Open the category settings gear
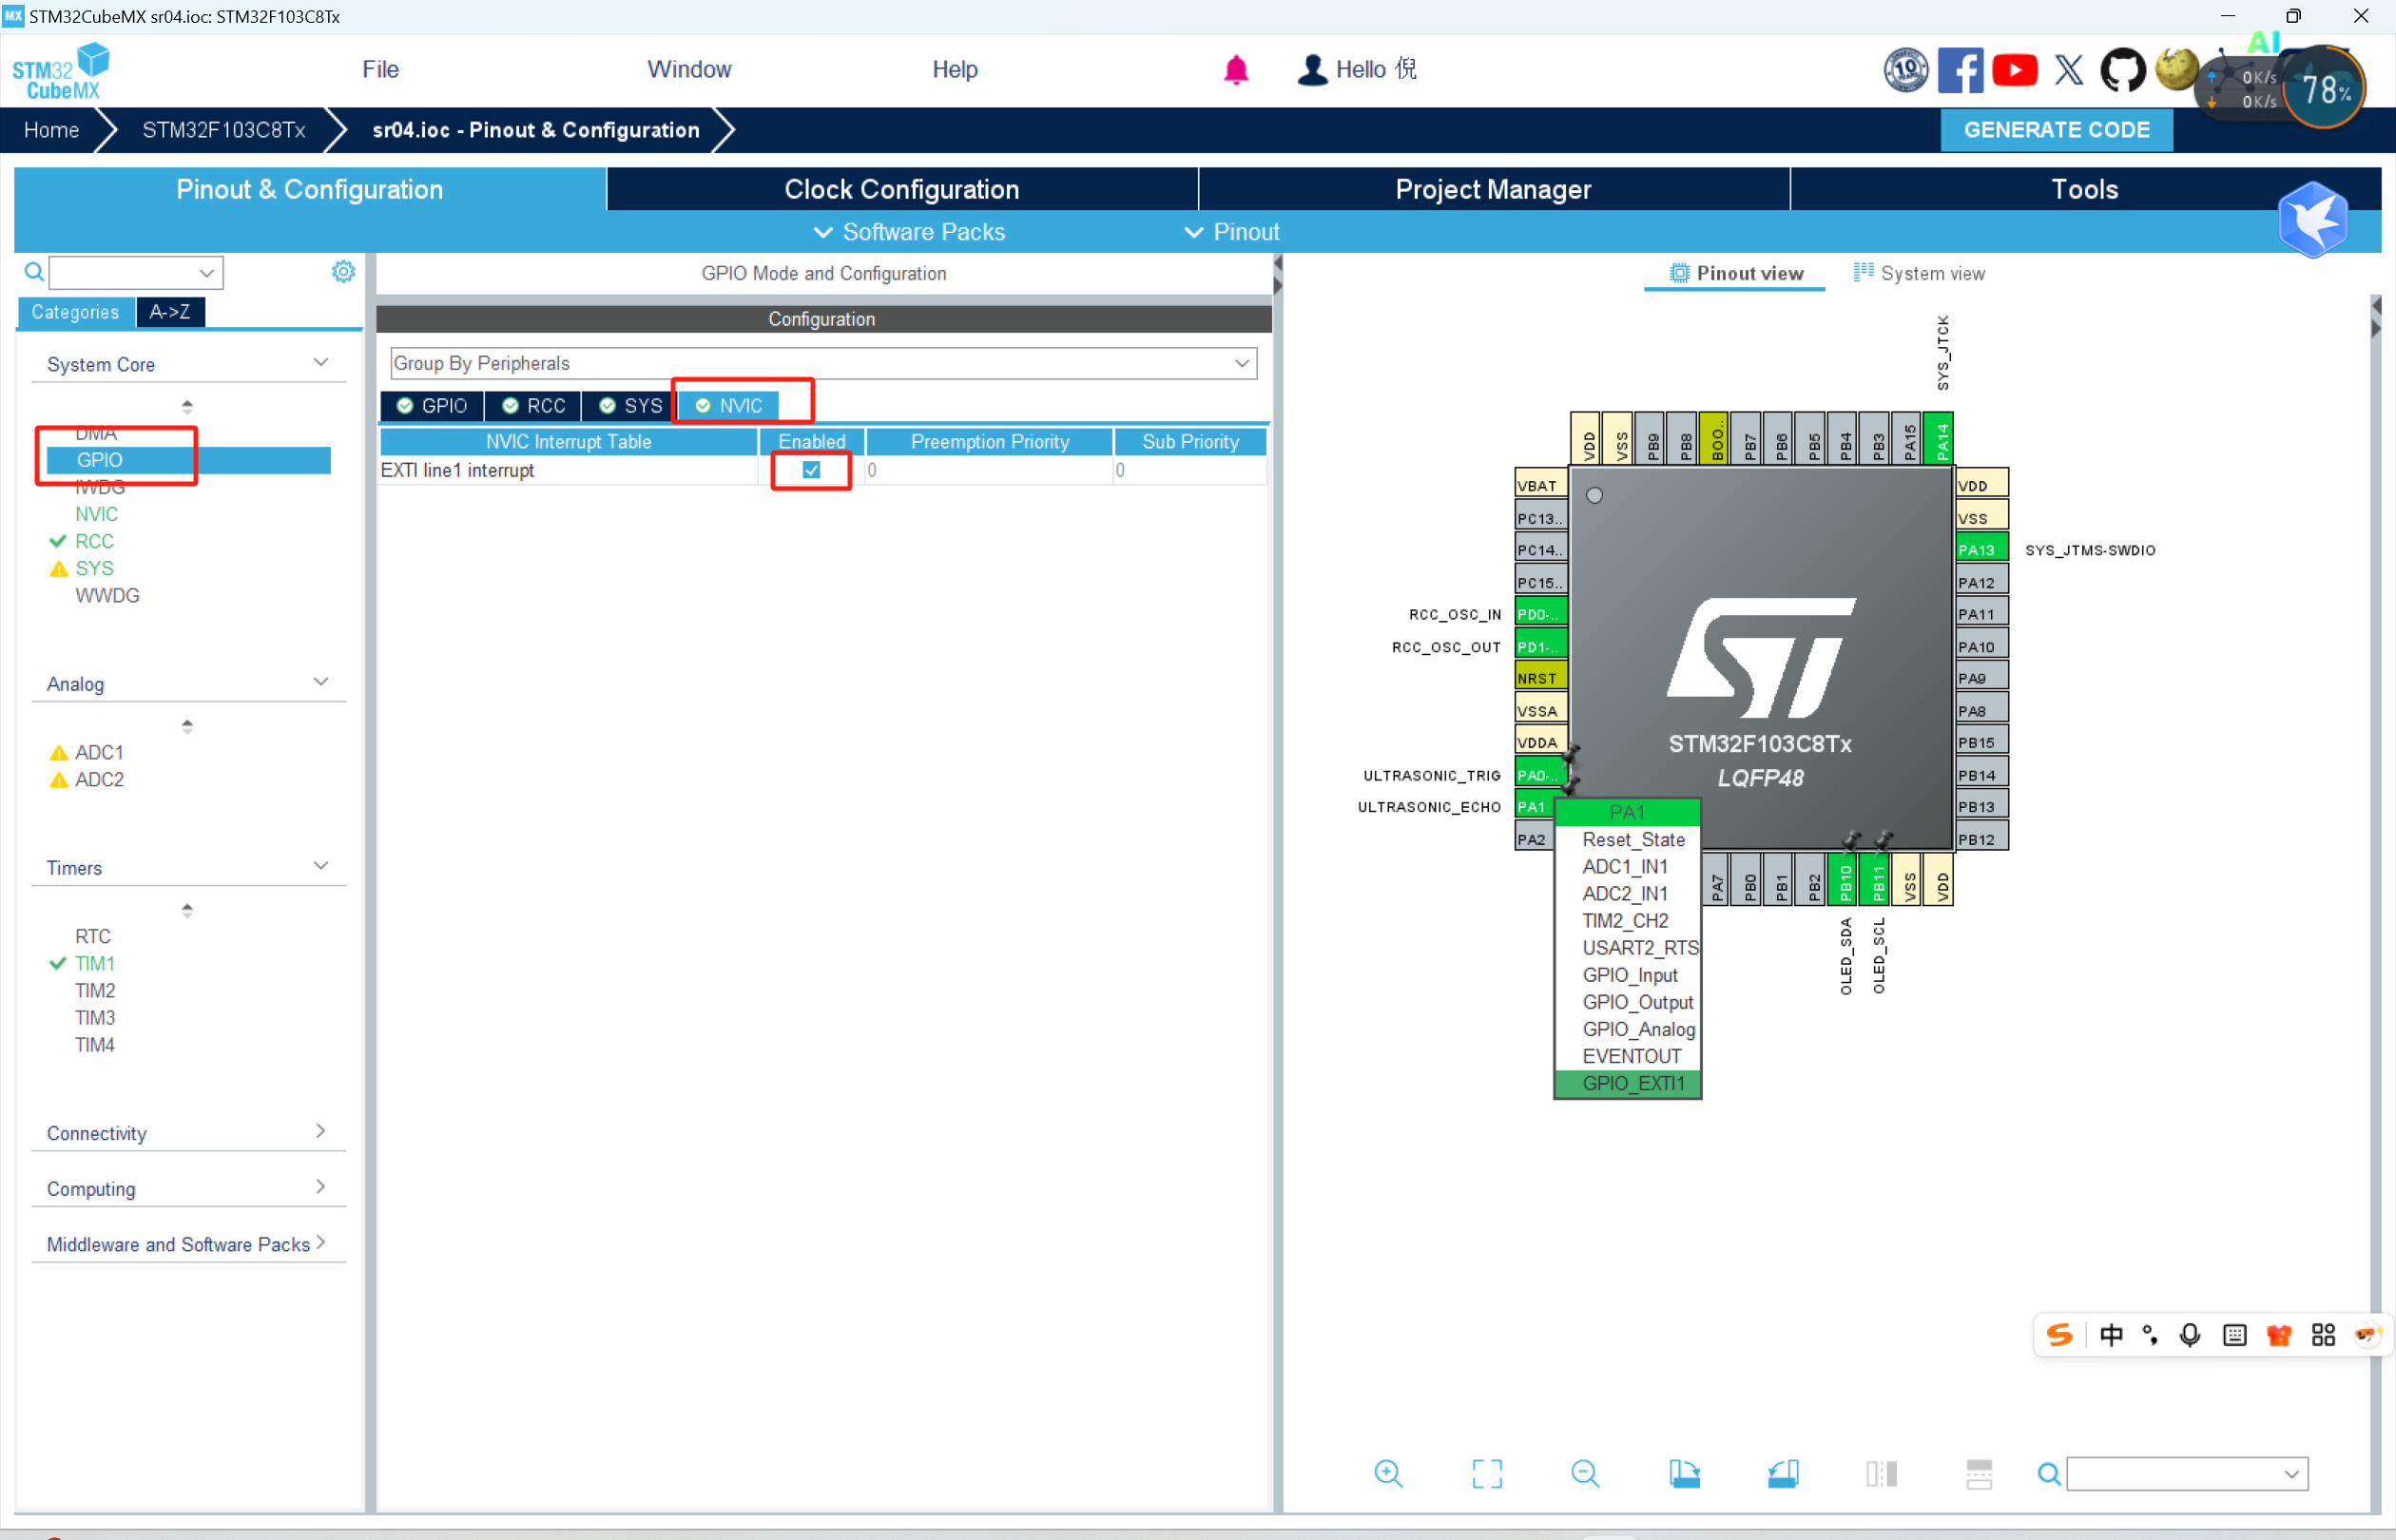 coord(343,272)
